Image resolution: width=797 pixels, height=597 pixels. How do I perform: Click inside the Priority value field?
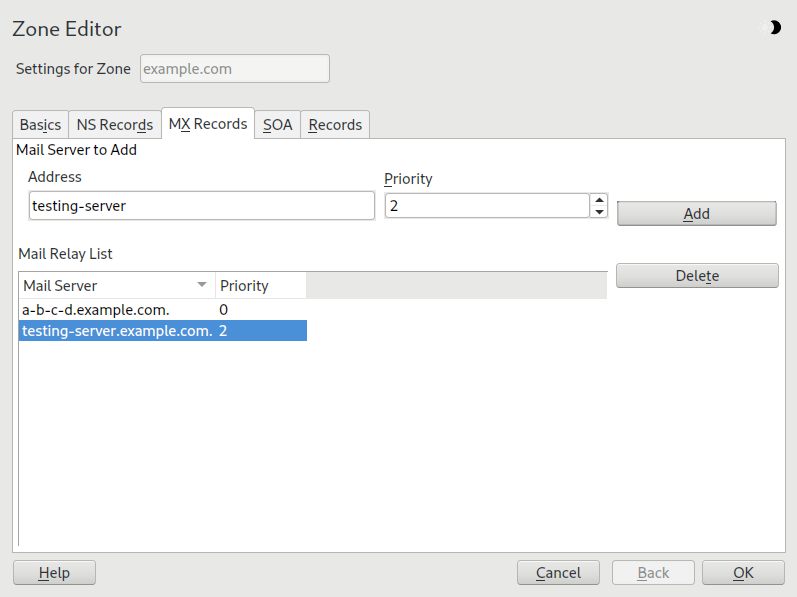[486, 206]
